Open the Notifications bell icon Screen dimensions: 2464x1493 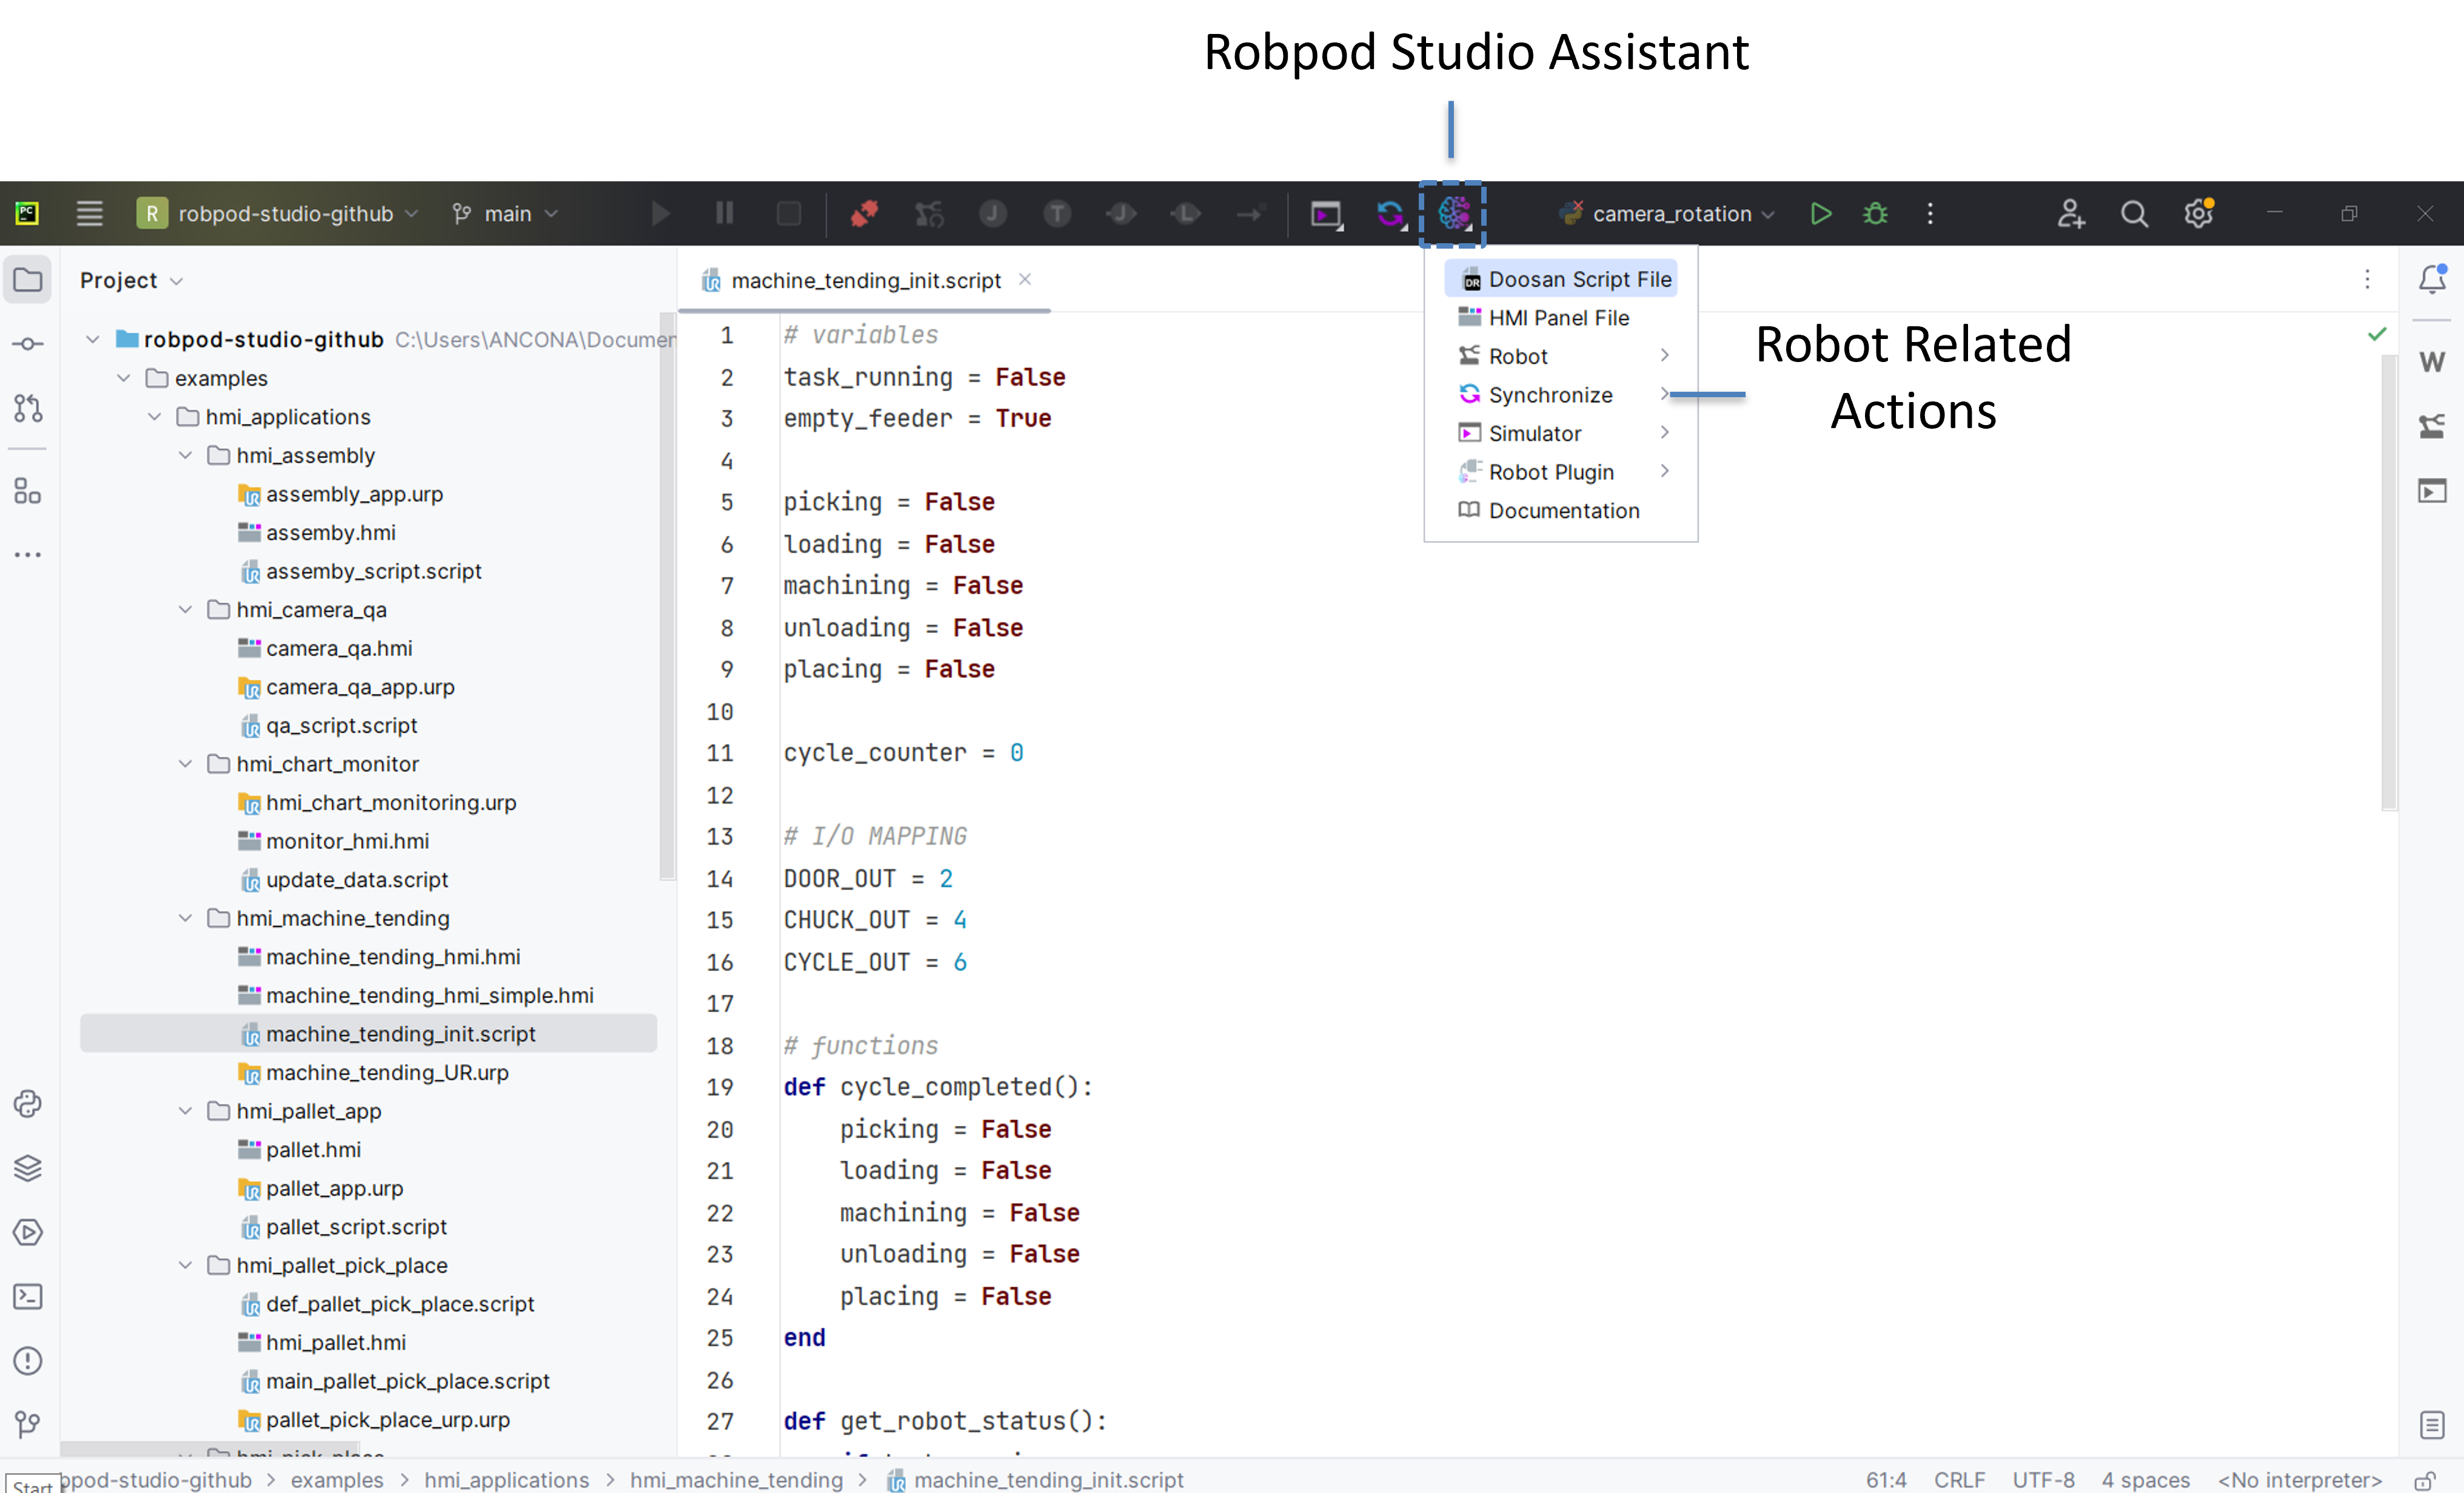tap(2432, 279)
